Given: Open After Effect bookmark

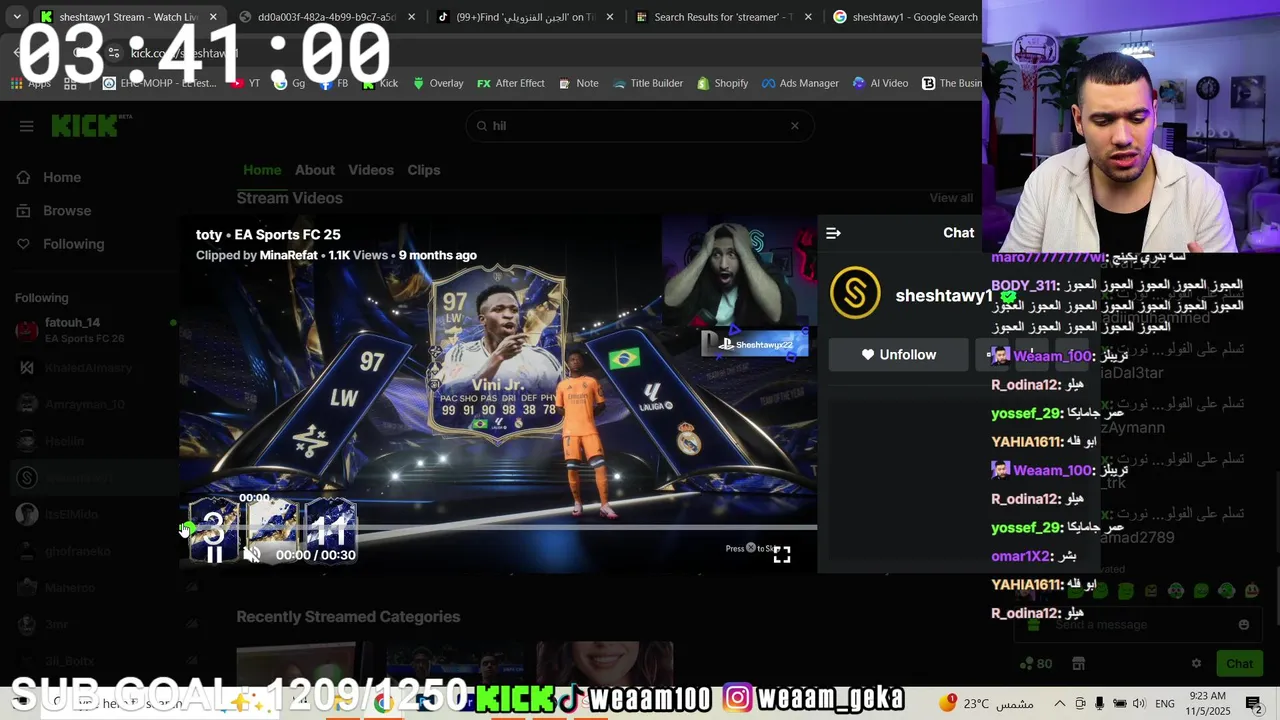Looking at the screenshot, I should (511, 83).
